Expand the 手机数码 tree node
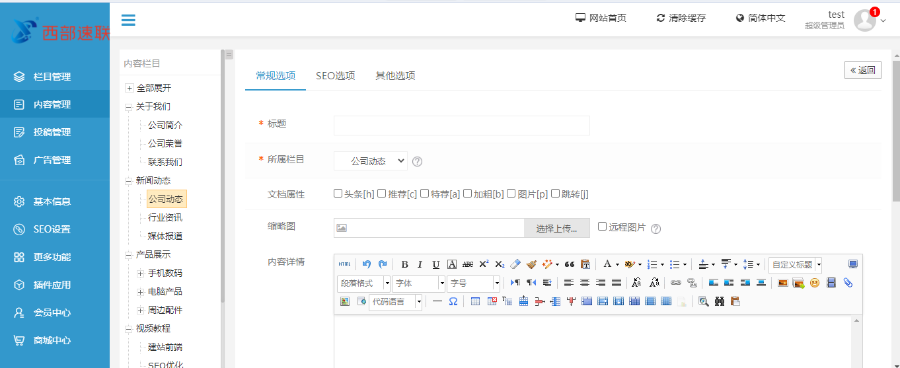 click(140, 273)
